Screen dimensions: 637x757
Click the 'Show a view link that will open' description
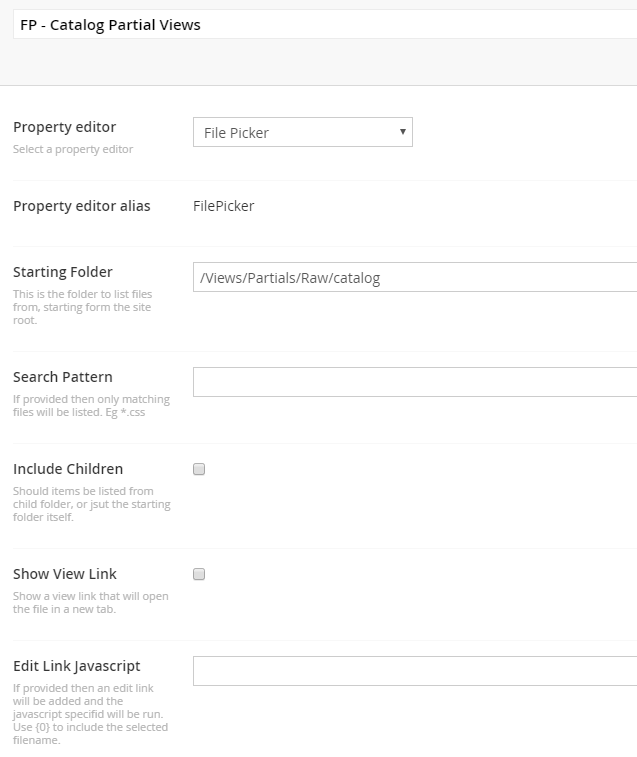click(x=91, y=603)
